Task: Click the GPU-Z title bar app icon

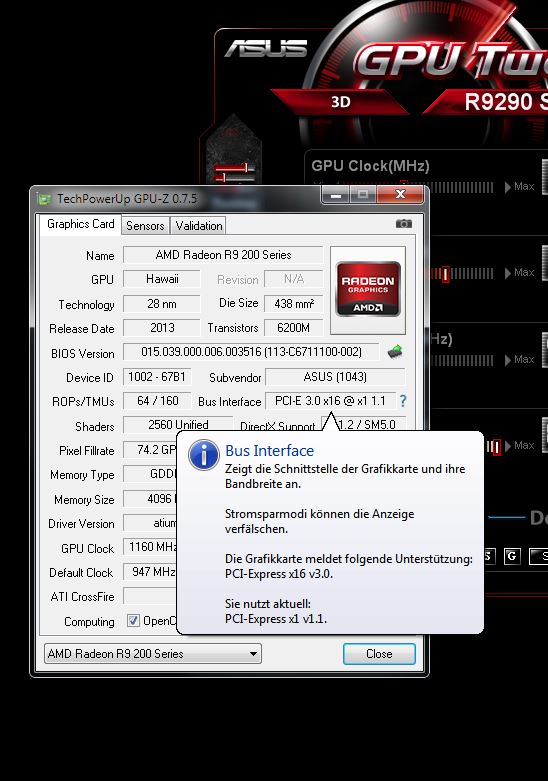Action: tap(44, 199)
